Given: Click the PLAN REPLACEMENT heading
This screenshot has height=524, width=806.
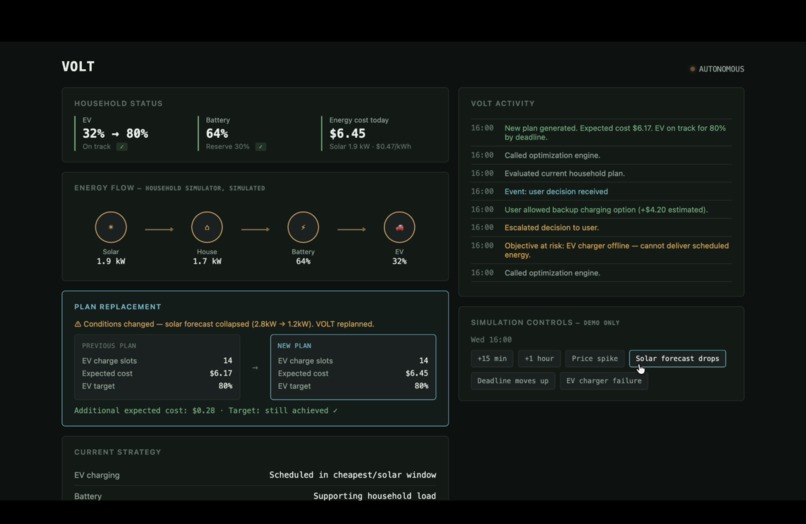Looking at the screenshot, I should click(x=118, y=306).
